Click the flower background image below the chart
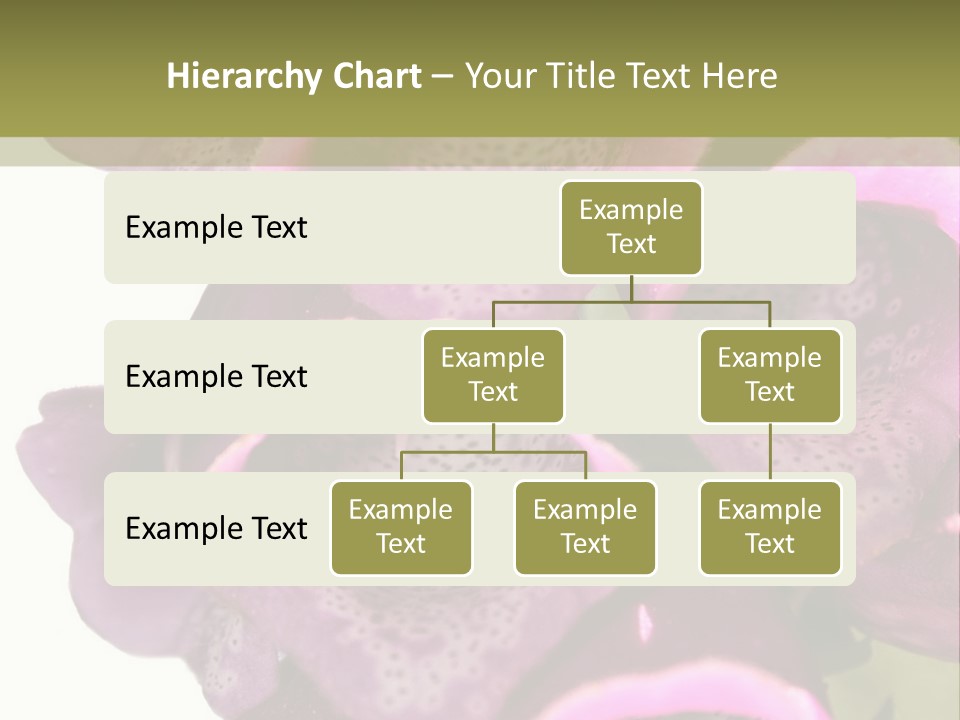The width and height of the screenshot is (960, 720). pos(480,650)
